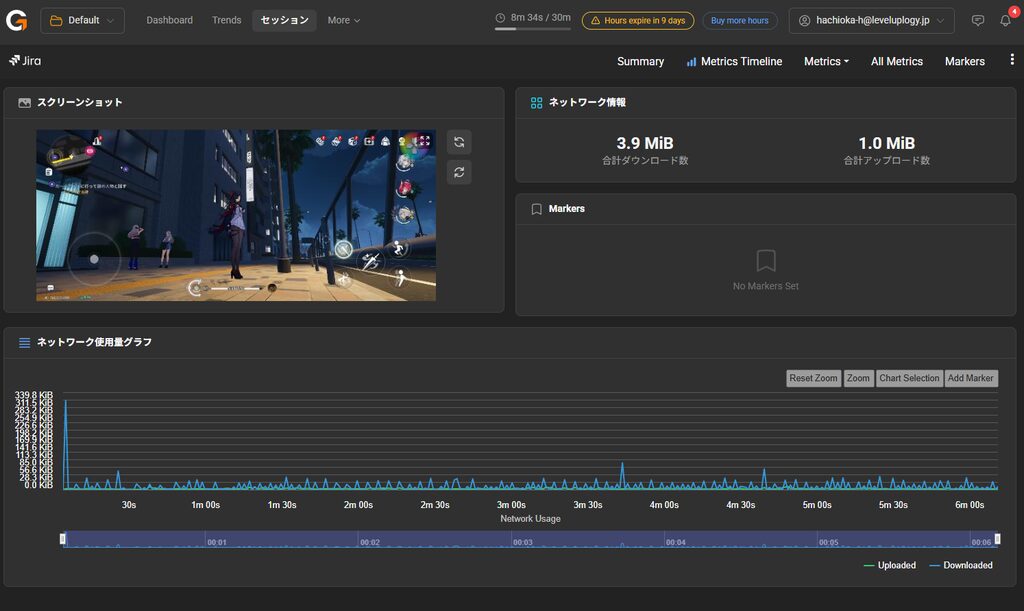Click the Reset Zoom button
Viewport: 1024px width, 611px height.
point(813,379)
